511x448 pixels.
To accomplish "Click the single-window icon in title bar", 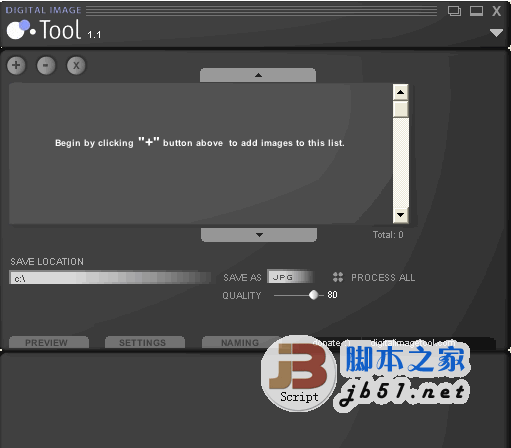I will (476, 11).
